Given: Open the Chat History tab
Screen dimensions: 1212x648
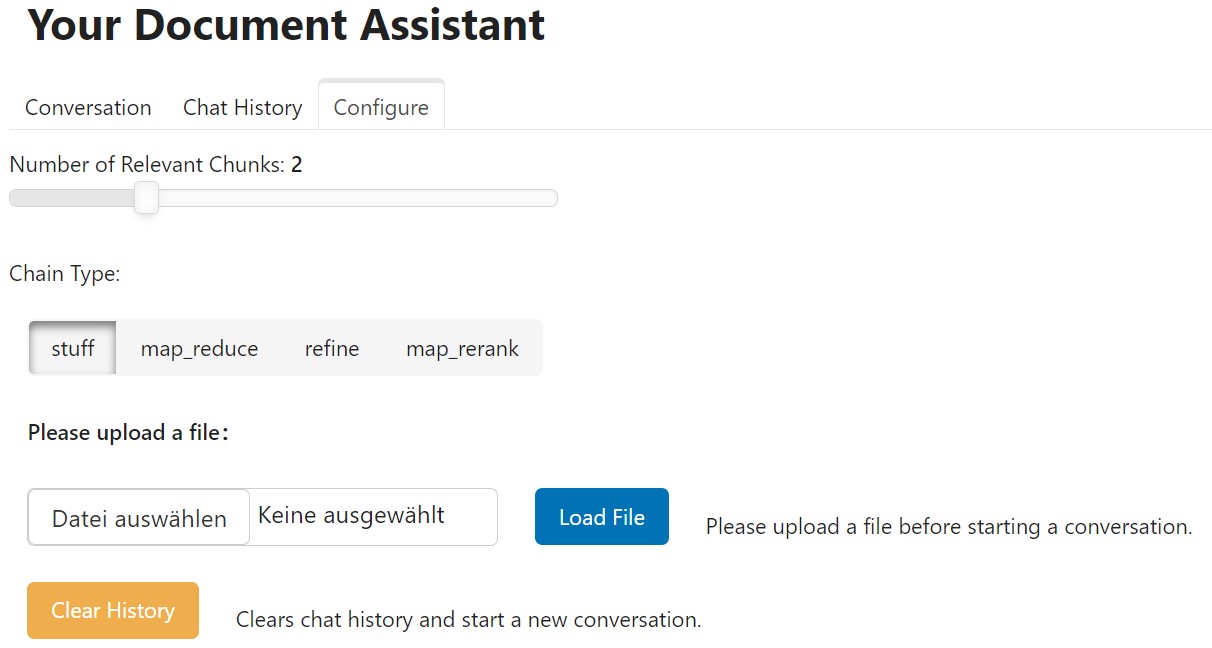Looking at the screenshot, I should click(x=242, y=107).
